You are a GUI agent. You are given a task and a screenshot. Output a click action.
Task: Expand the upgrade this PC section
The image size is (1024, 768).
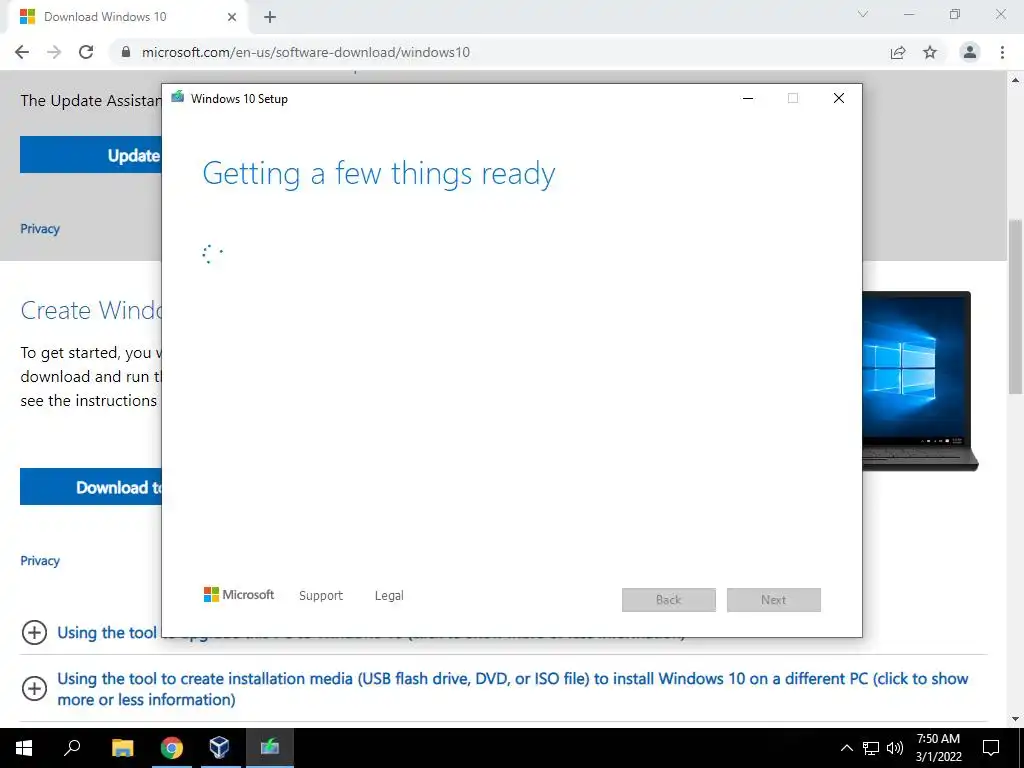point(34,632)
